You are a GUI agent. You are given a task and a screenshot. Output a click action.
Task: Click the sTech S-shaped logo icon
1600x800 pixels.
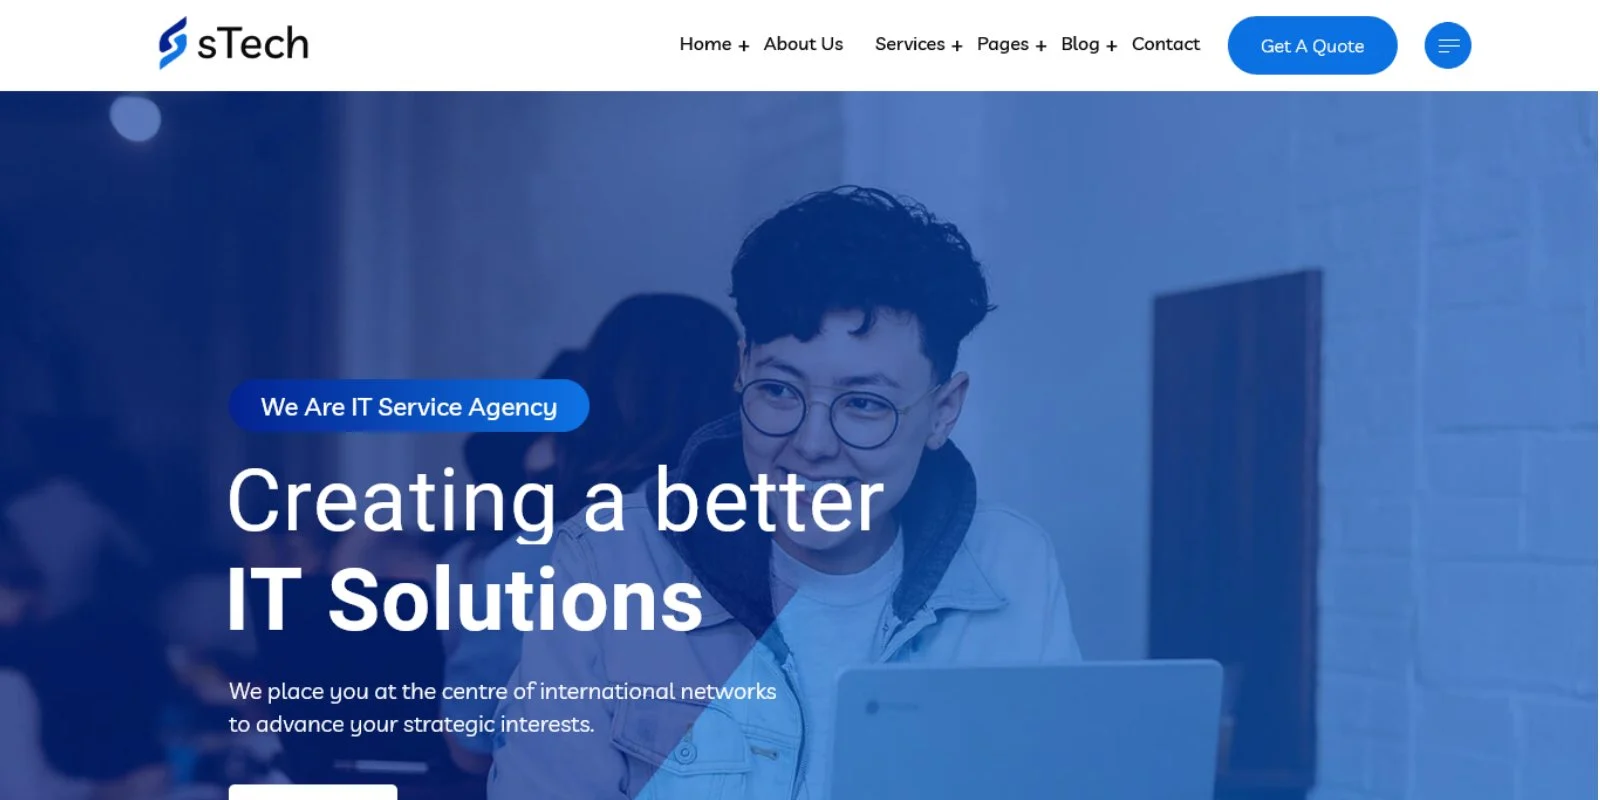pos(172,43)
